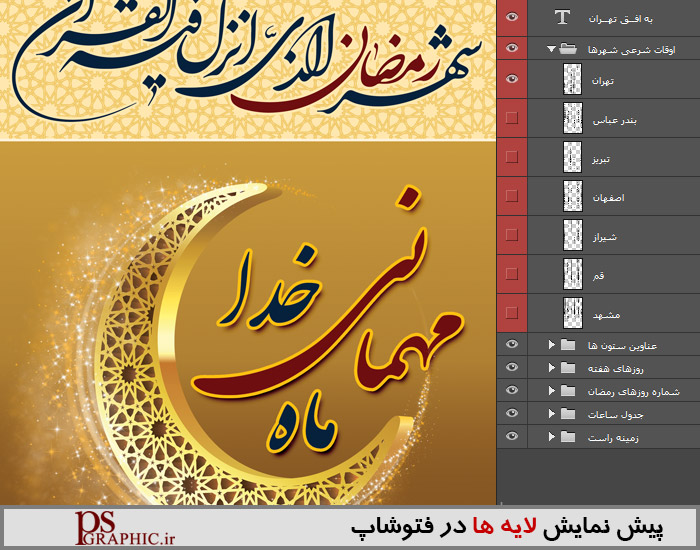Collapse the اوقات شرعی شهرها group
The height and width of the screenshot is (550, 700).
(550, 48)
